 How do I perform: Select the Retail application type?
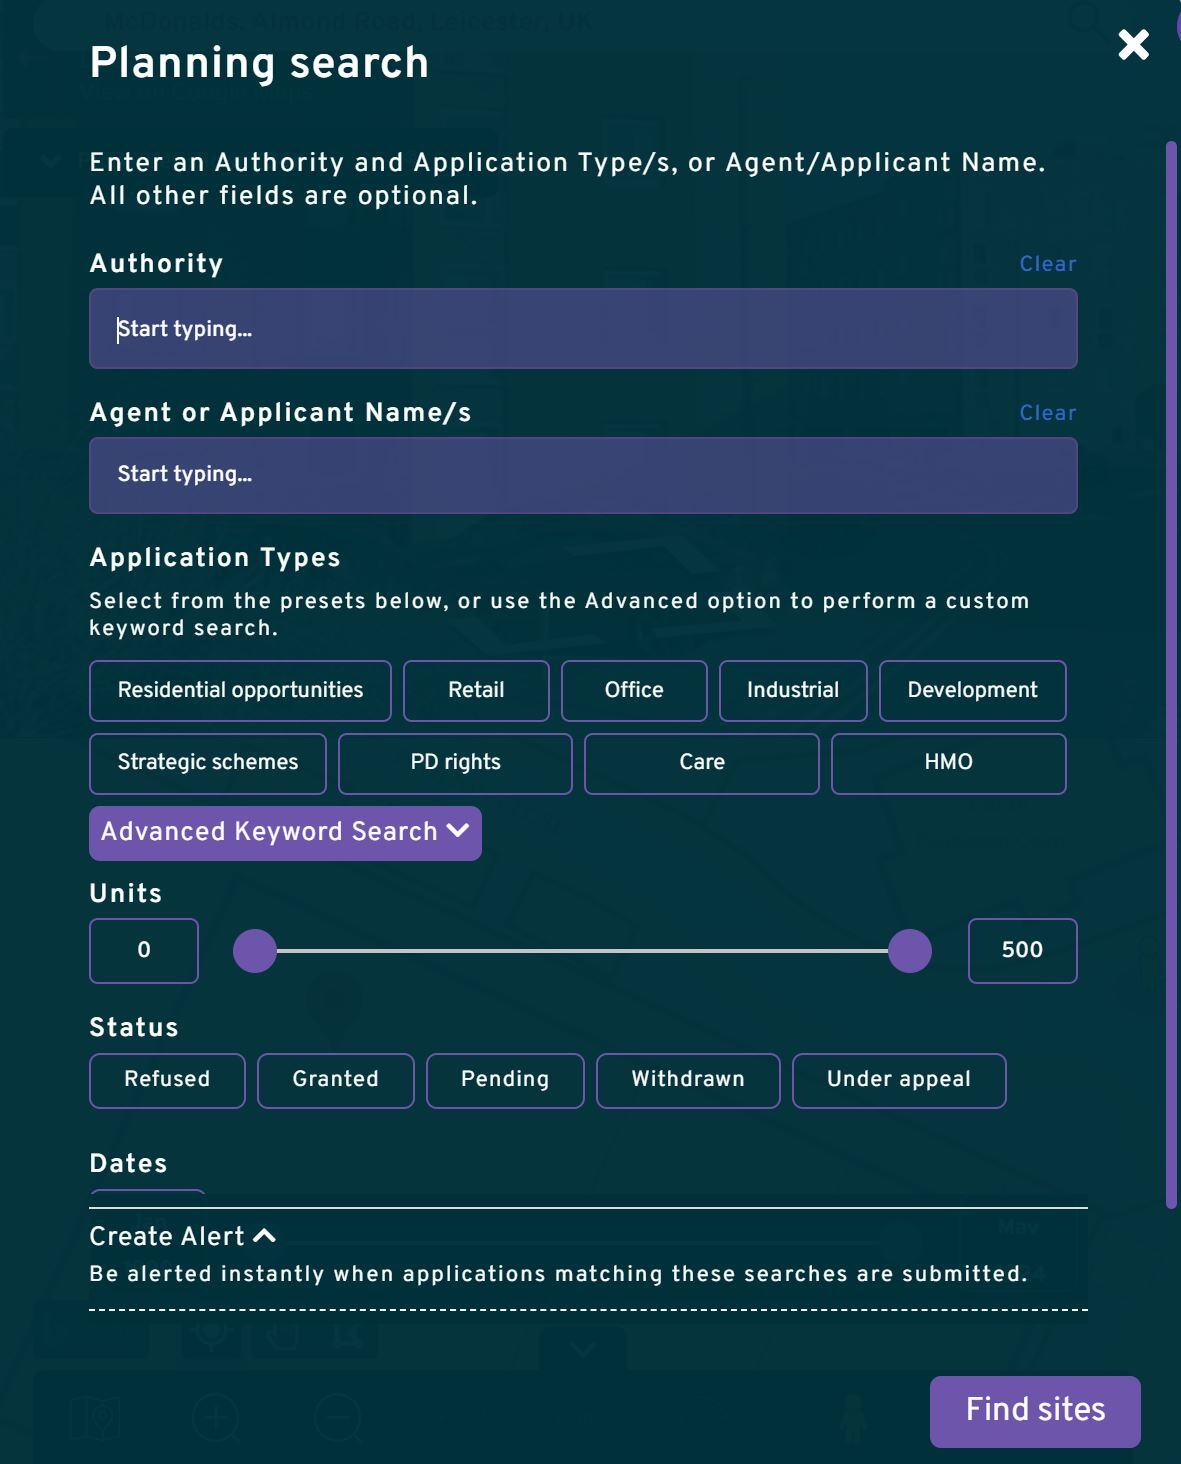476,690
